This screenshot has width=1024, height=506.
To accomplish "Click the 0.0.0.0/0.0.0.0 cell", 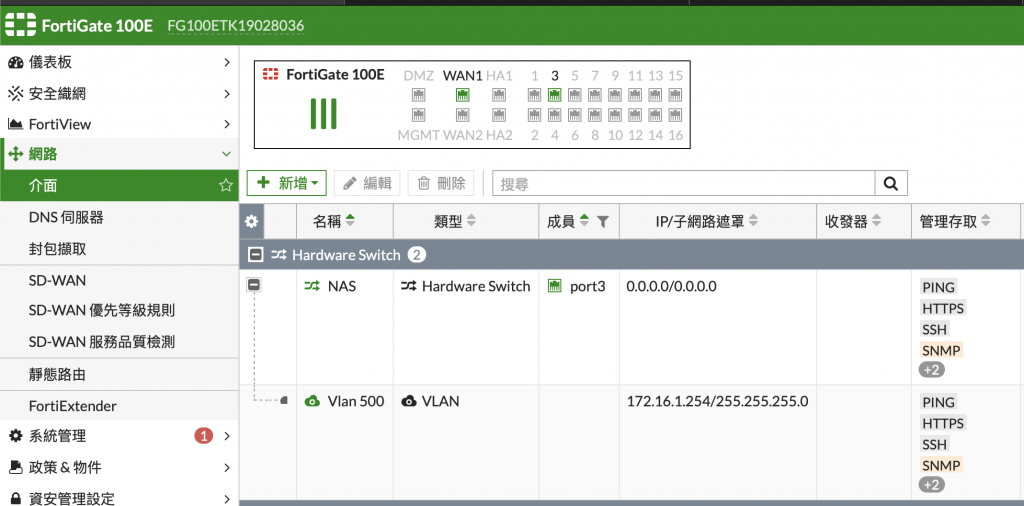I will point(671,286).
